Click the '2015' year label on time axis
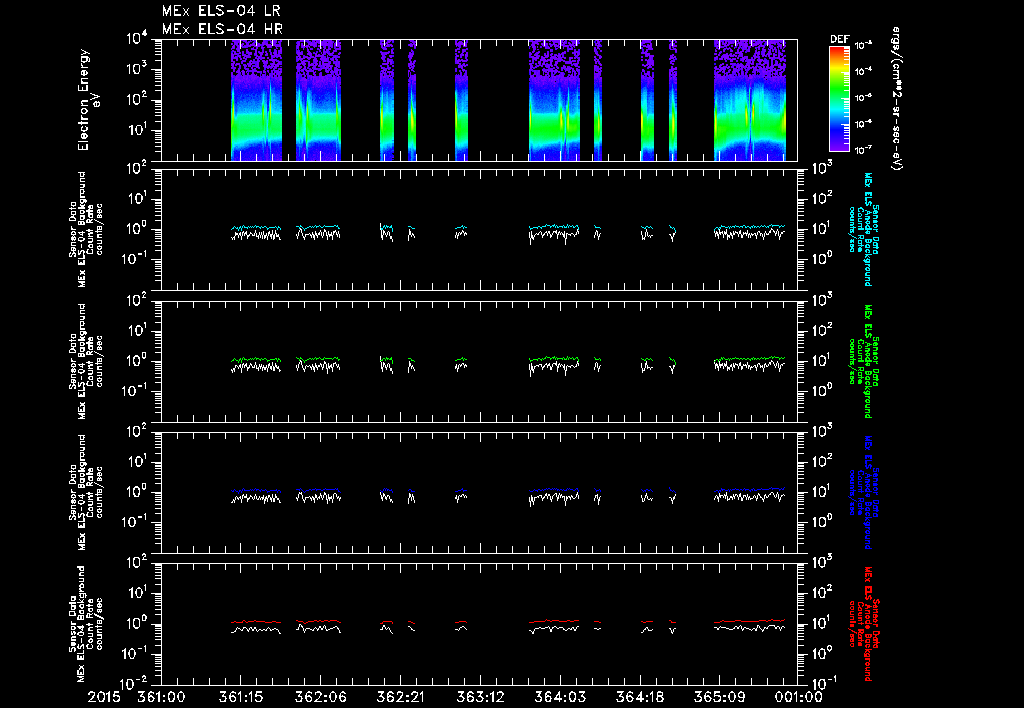The height and width of the screenshot is (708, 1024). click(x=104, y=697)
